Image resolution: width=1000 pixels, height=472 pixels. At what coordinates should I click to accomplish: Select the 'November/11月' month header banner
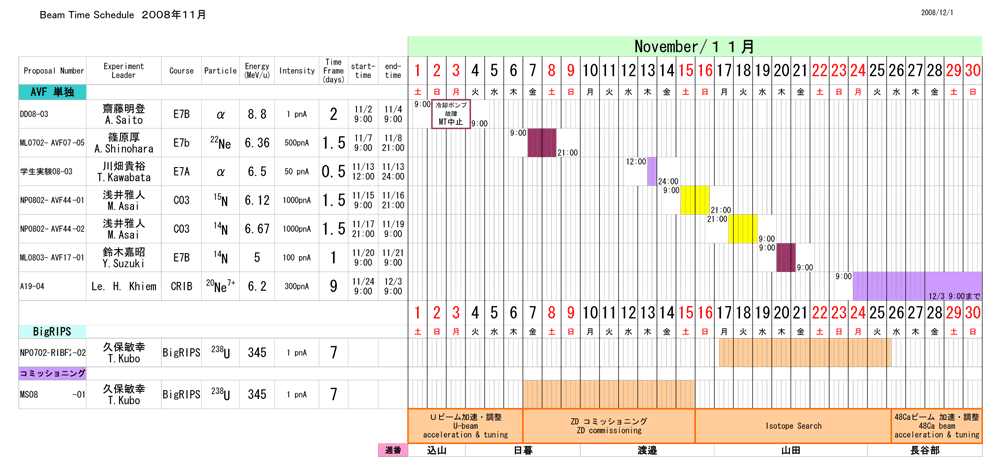point(695,46)
